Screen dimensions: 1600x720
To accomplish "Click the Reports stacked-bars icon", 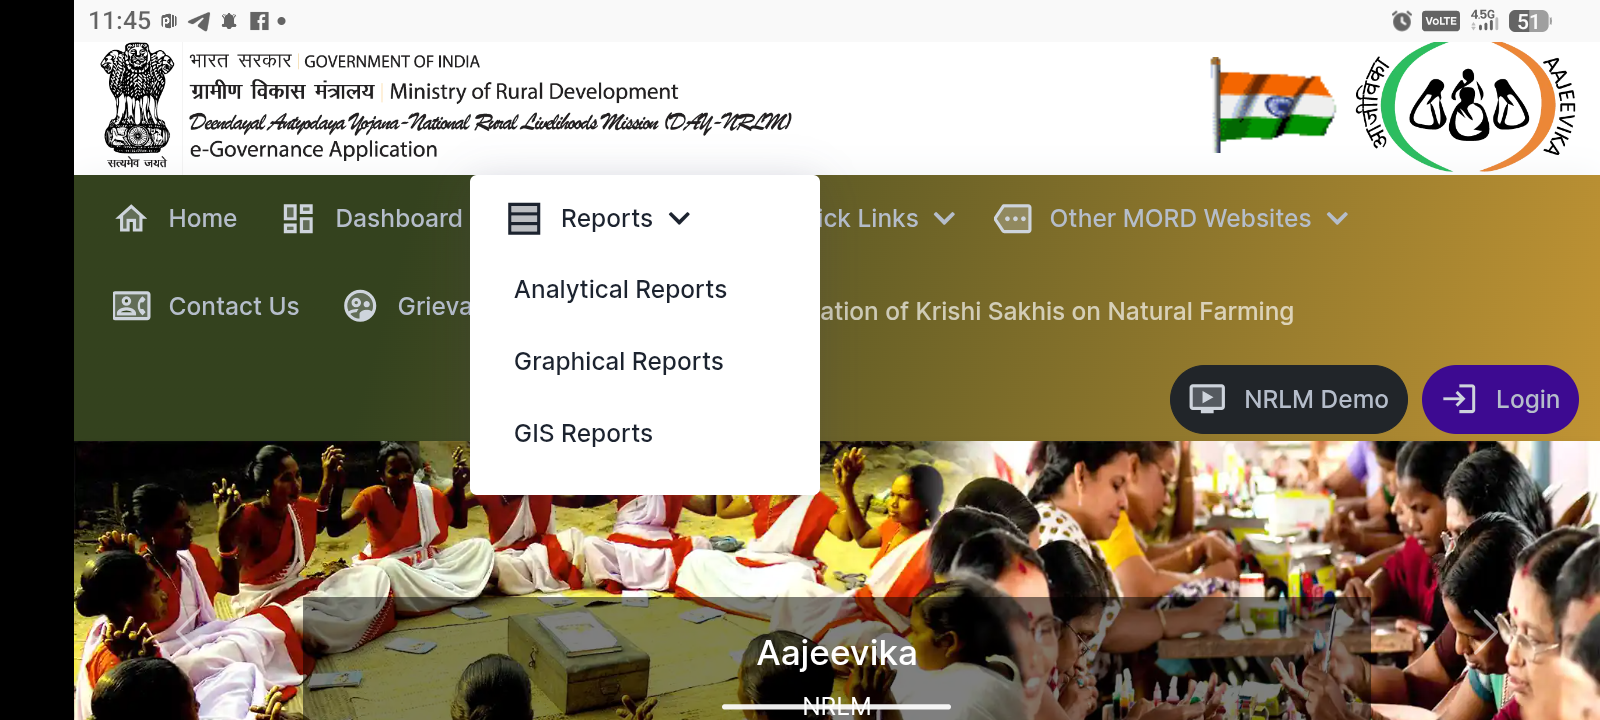I will point(524,218).
